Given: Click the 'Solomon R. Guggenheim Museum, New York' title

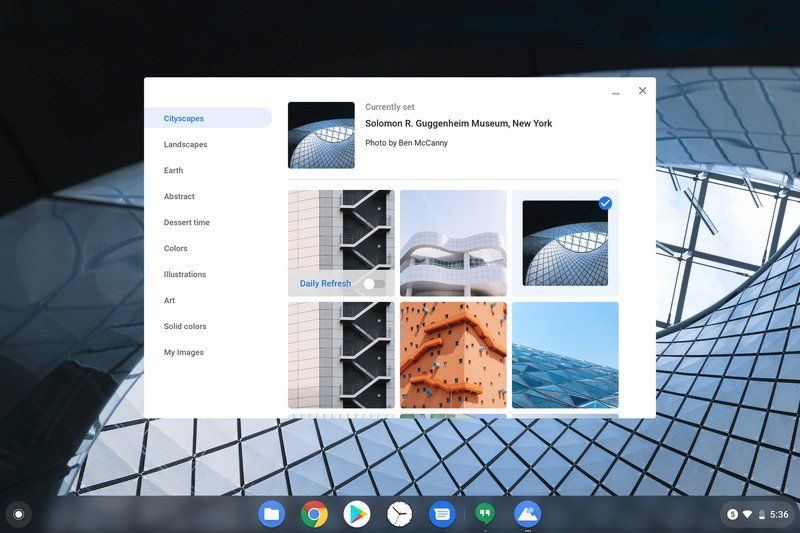Looking at the screenshot, I should [459, 123].
